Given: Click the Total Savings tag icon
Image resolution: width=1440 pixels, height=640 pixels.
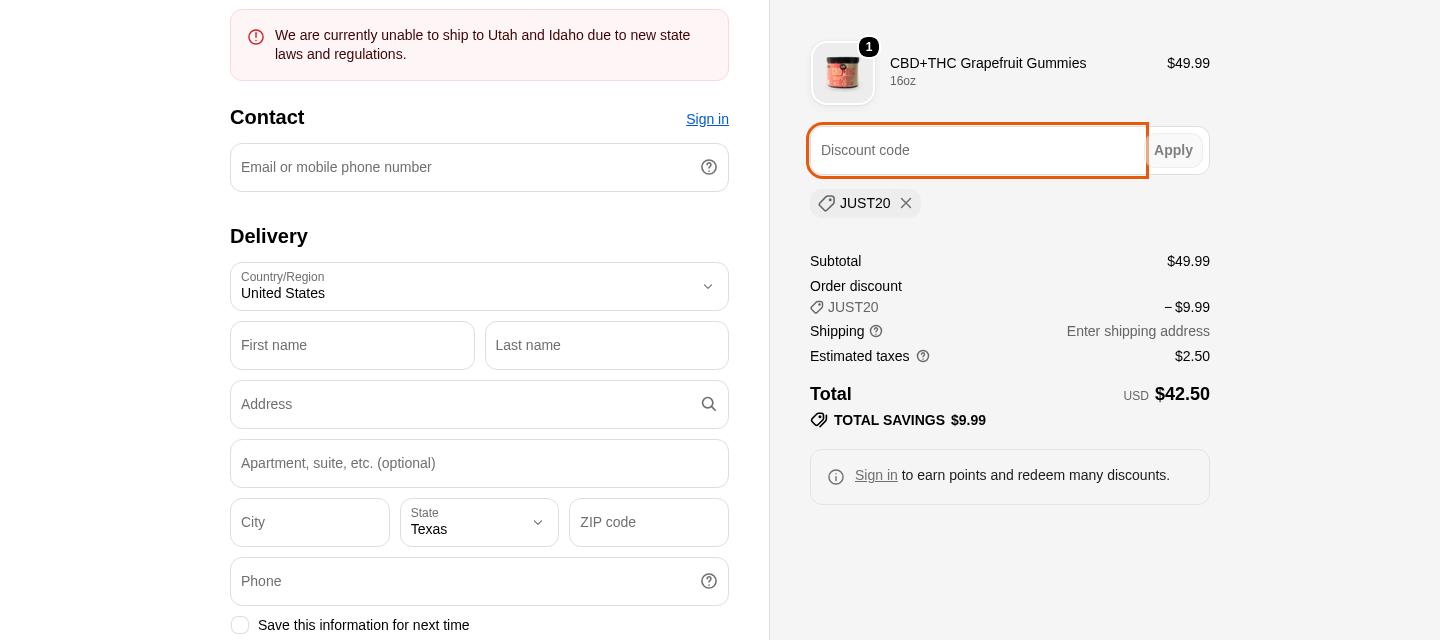Looking at the screenshot, I should (x=819, y=420).
